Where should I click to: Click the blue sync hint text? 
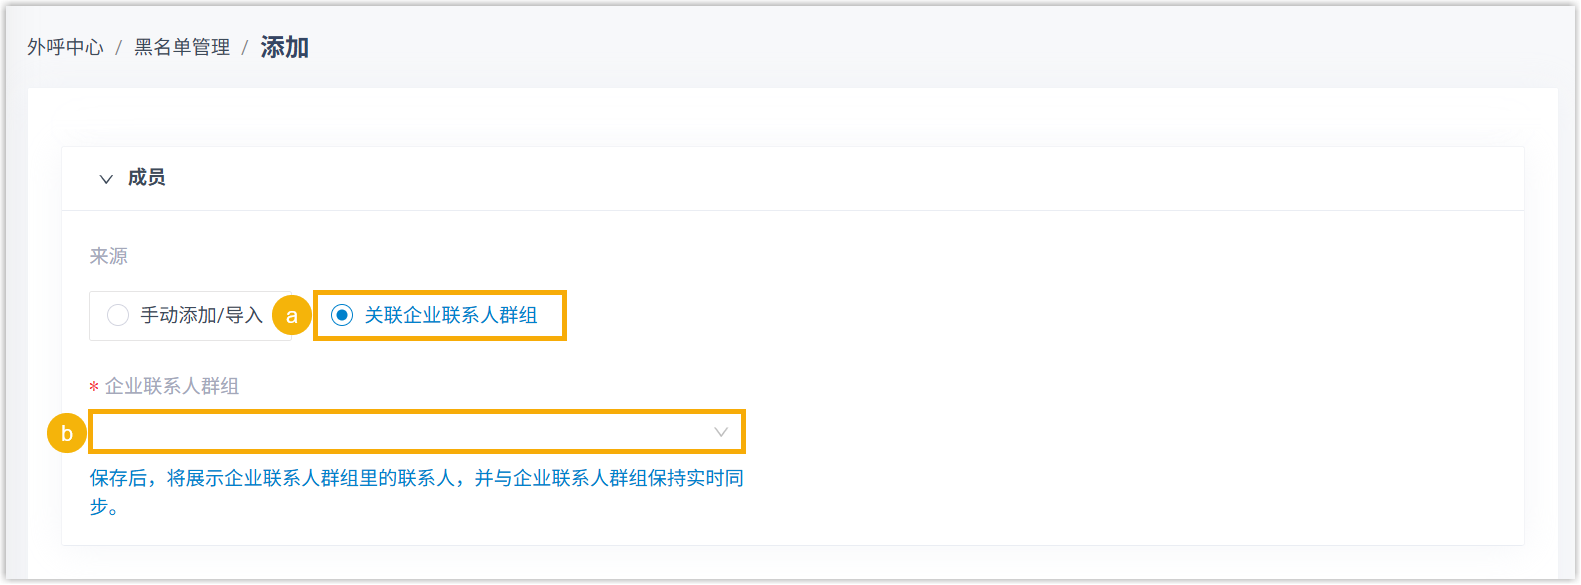(x=416, y=478)
